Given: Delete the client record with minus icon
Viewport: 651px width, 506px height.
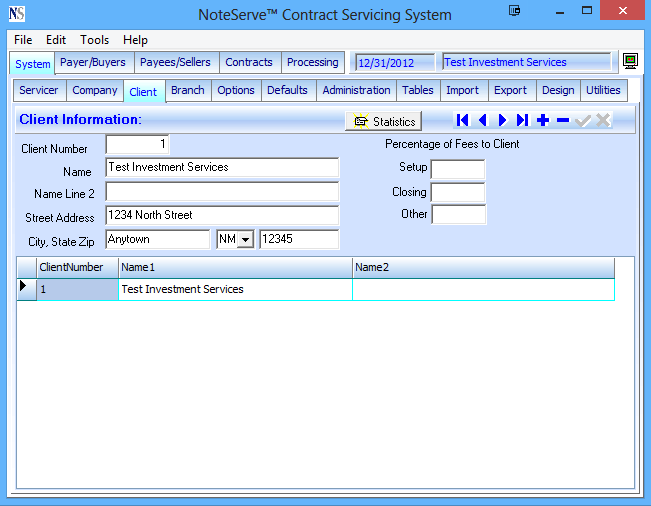Looking at the screenshot, I should tap(563, 121).
